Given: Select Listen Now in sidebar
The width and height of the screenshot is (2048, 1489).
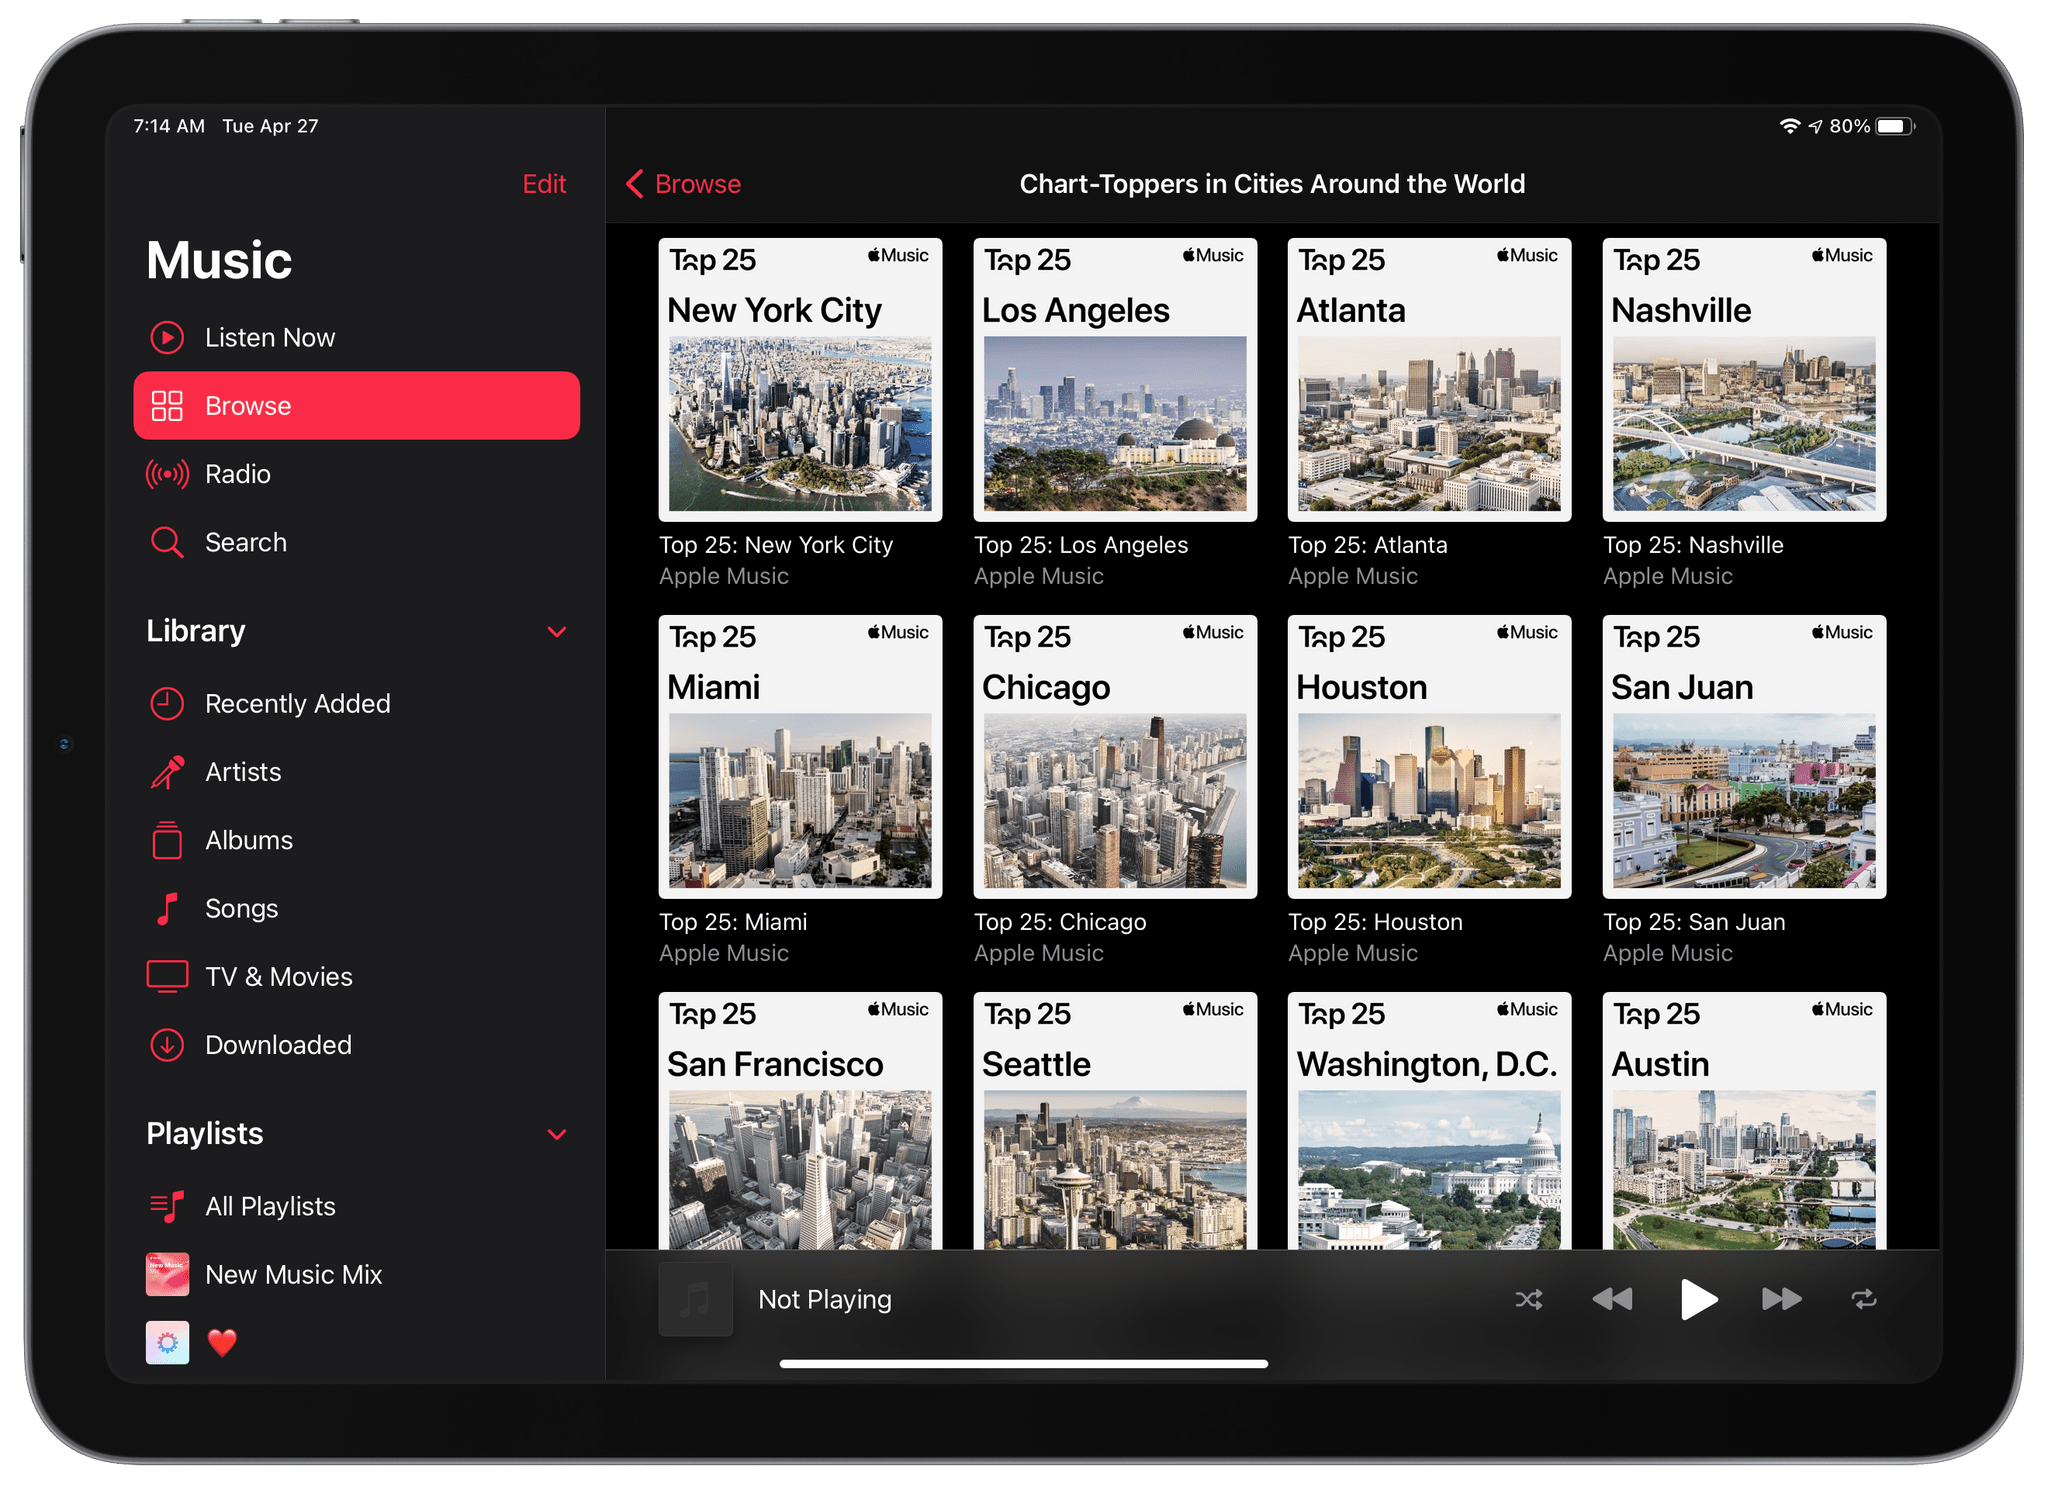Looking at the screenshot, I should pyautogui.click(x=357, y=338).
